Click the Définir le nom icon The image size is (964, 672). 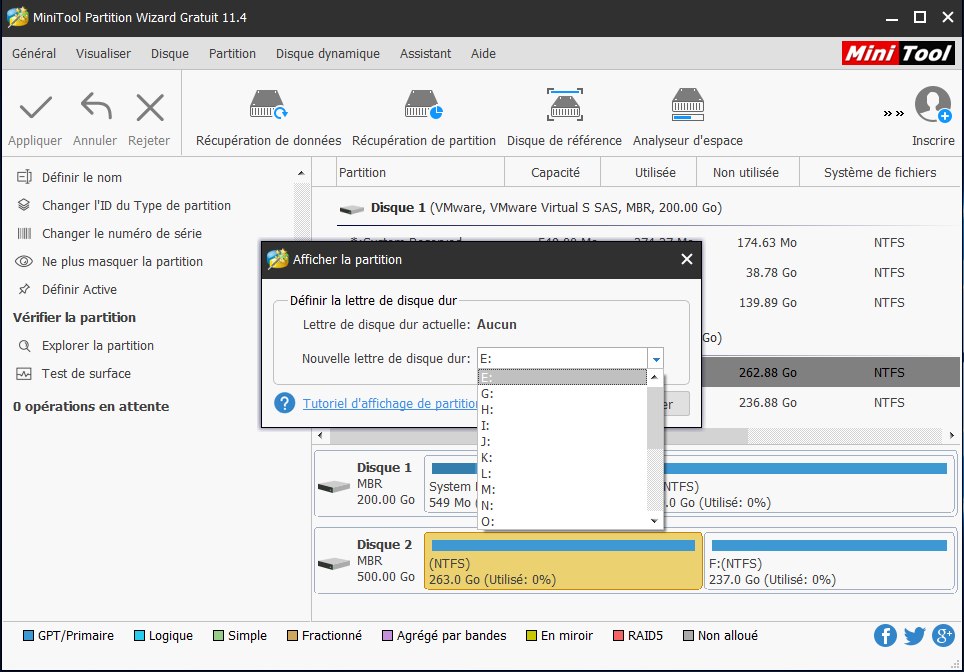[24, 177]
